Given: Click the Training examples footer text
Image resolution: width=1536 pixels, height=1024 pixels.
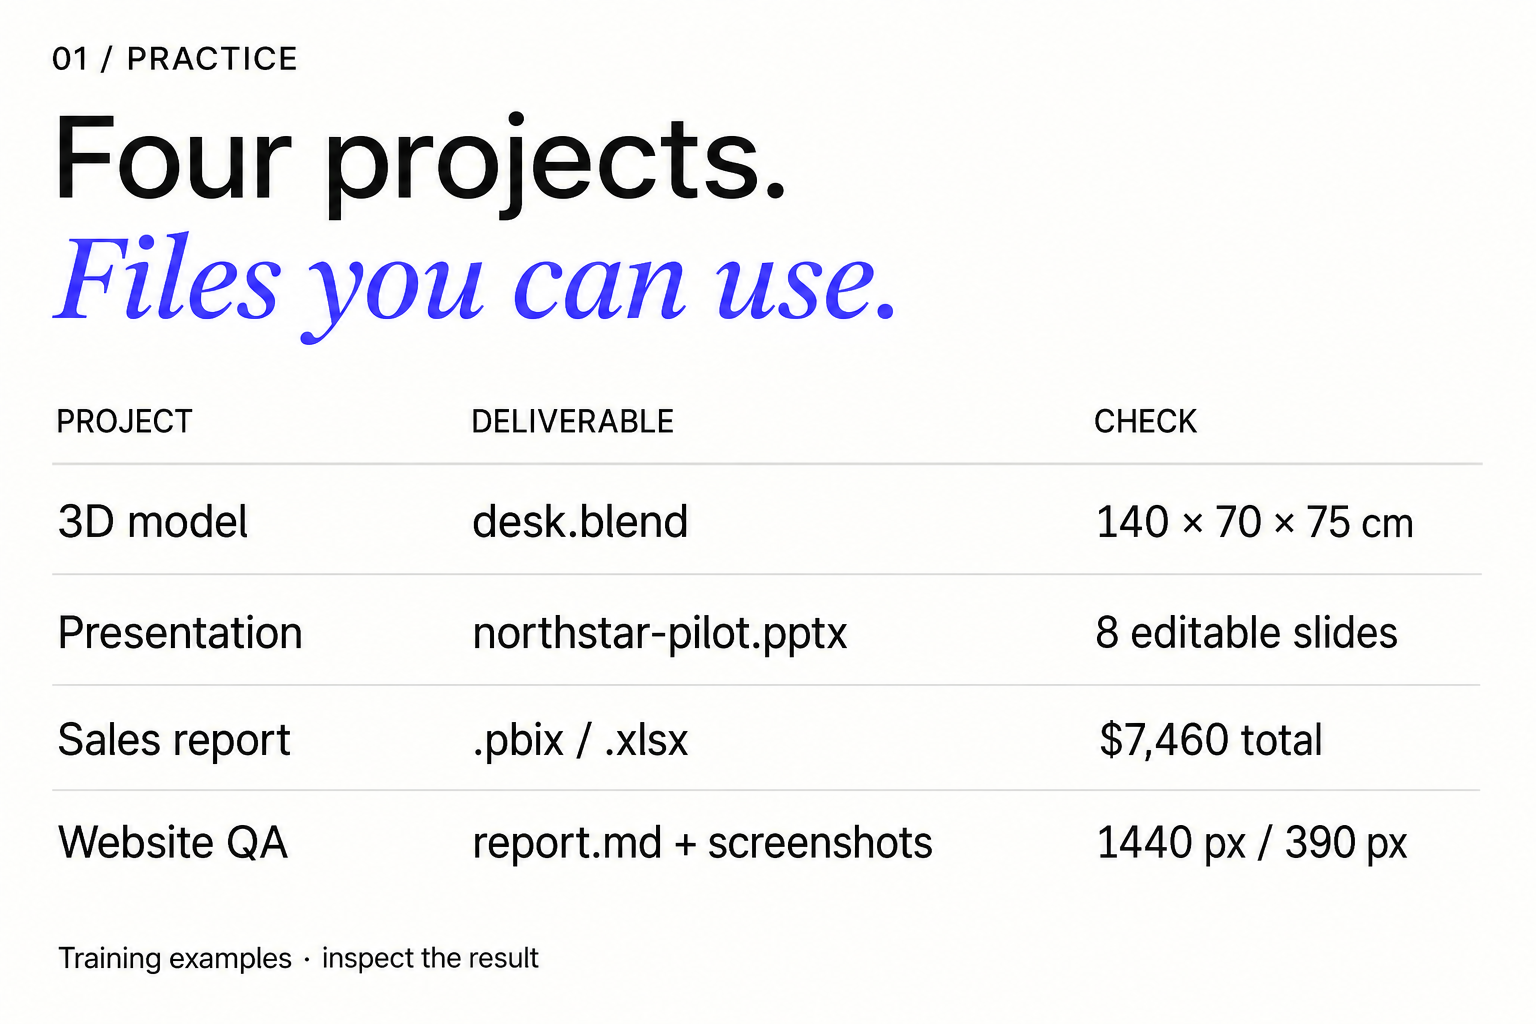Looking at the screenshot, I should 175,958.
